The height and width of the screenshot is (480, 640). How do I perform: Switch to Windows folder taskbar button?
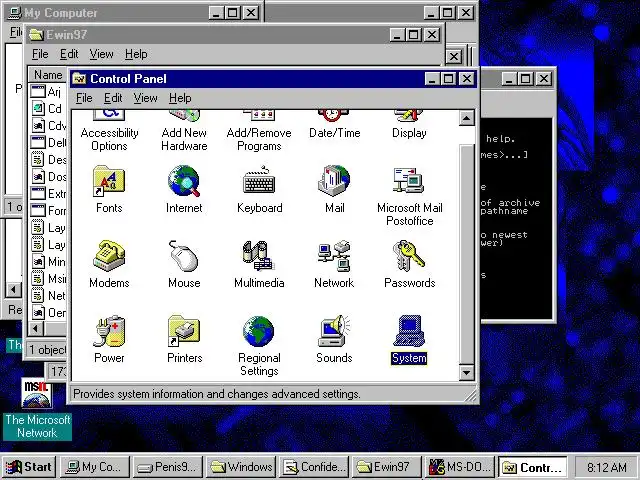pyautogui.click(x=240, y=467)
